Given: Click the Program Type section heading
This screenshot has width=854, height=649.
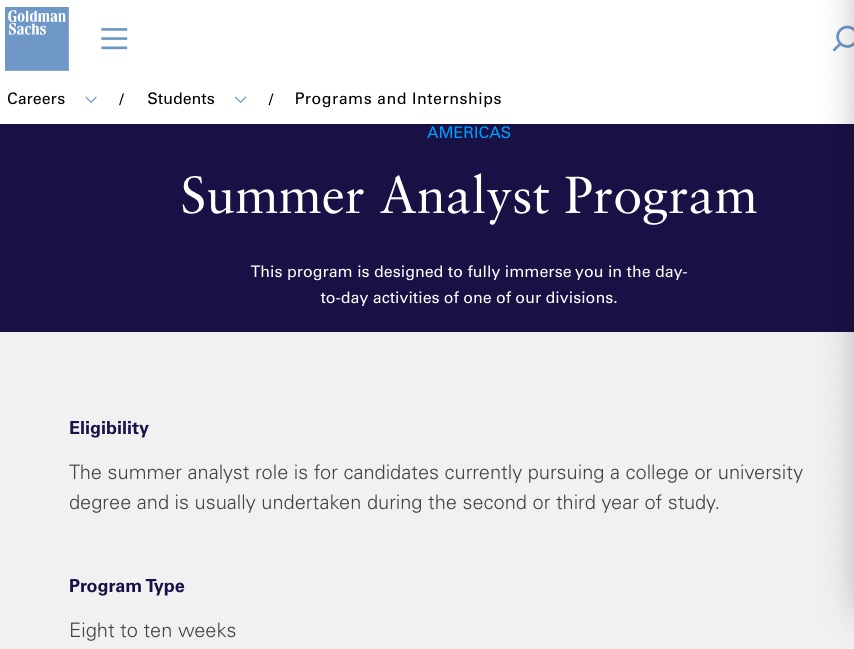Looking at the screenshot, I should (x=127, y=586).
